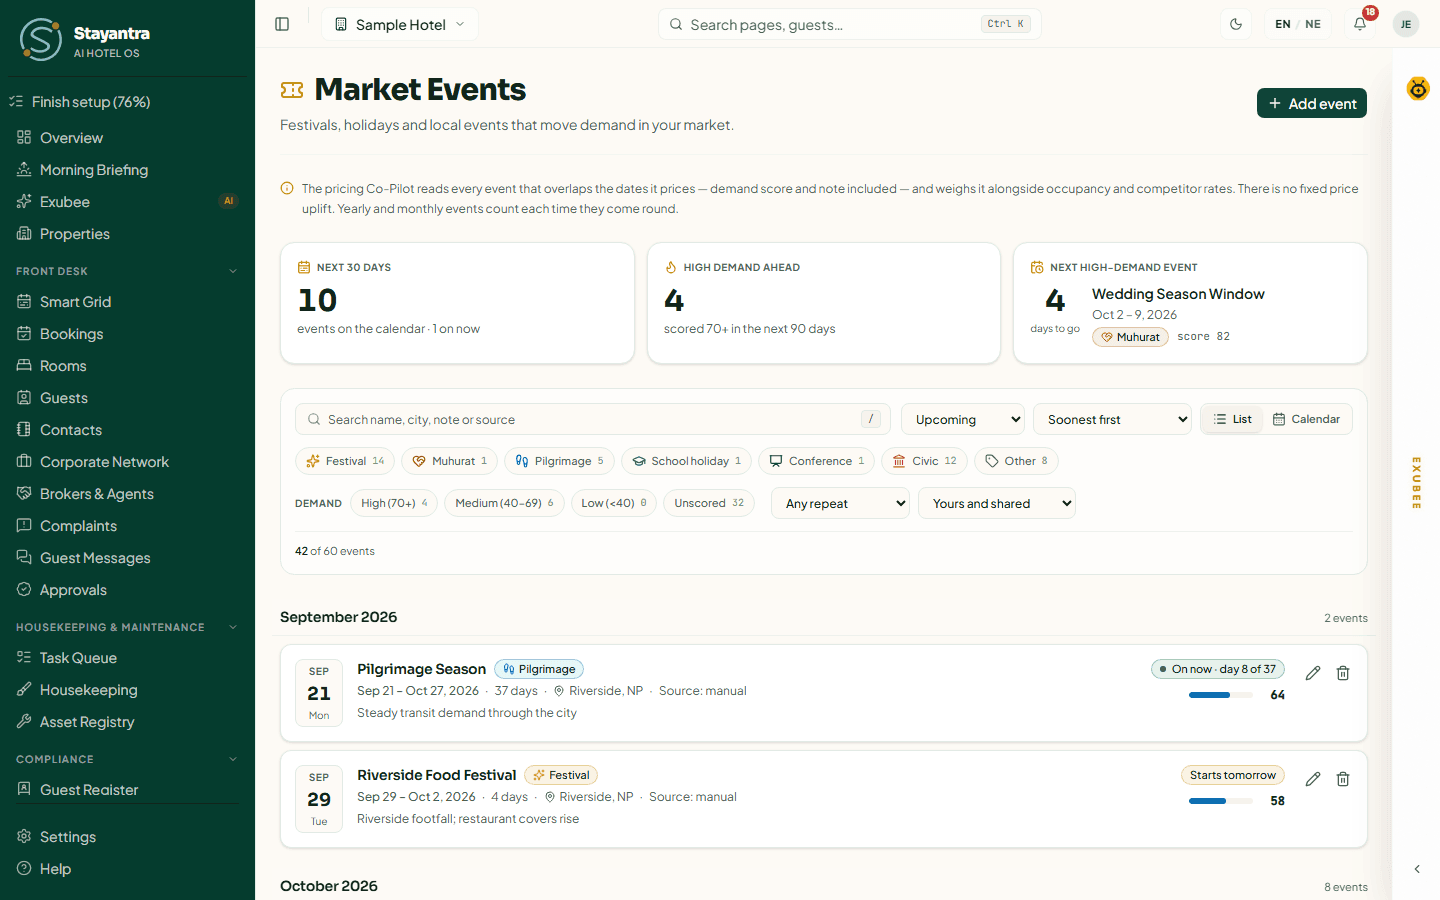Filter events by Muhurat category
This screenshot has height=900, width=1440.
[450, 461]
